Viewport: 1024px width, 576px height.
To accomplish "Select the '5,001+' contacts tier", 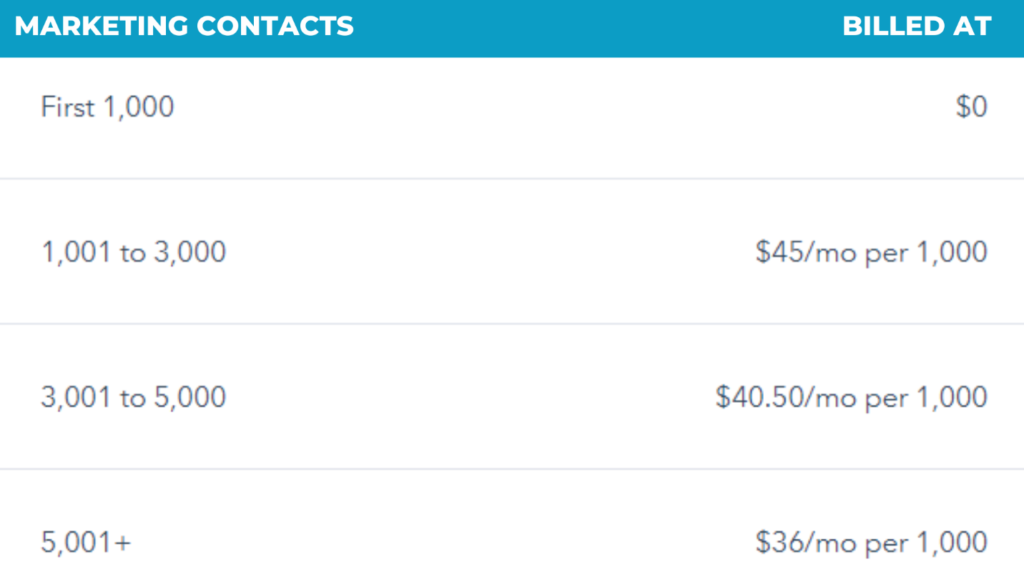I will (86, 543).
